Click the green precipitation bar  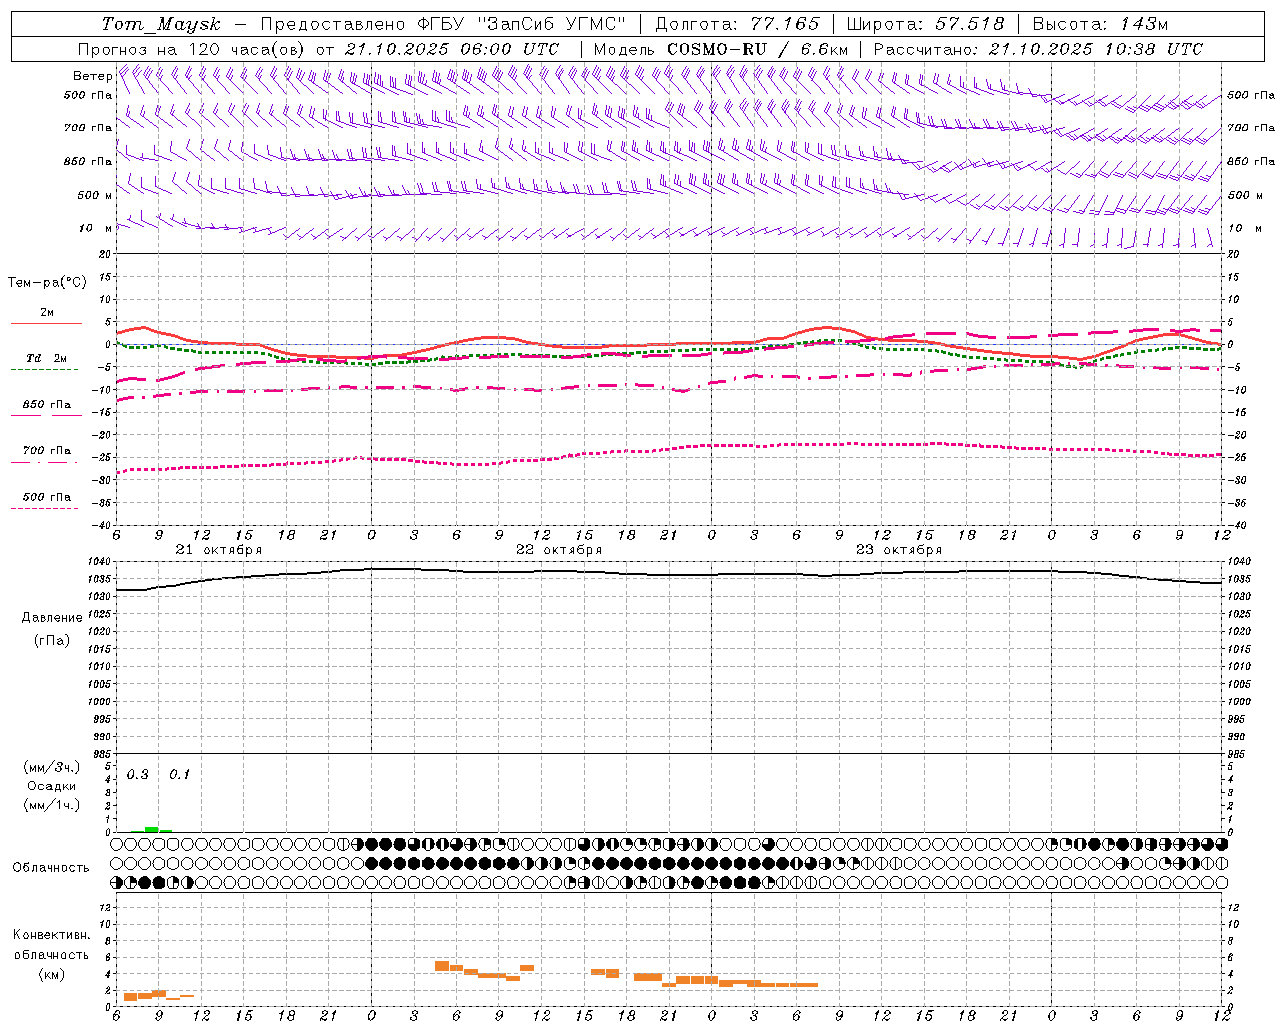151,829
